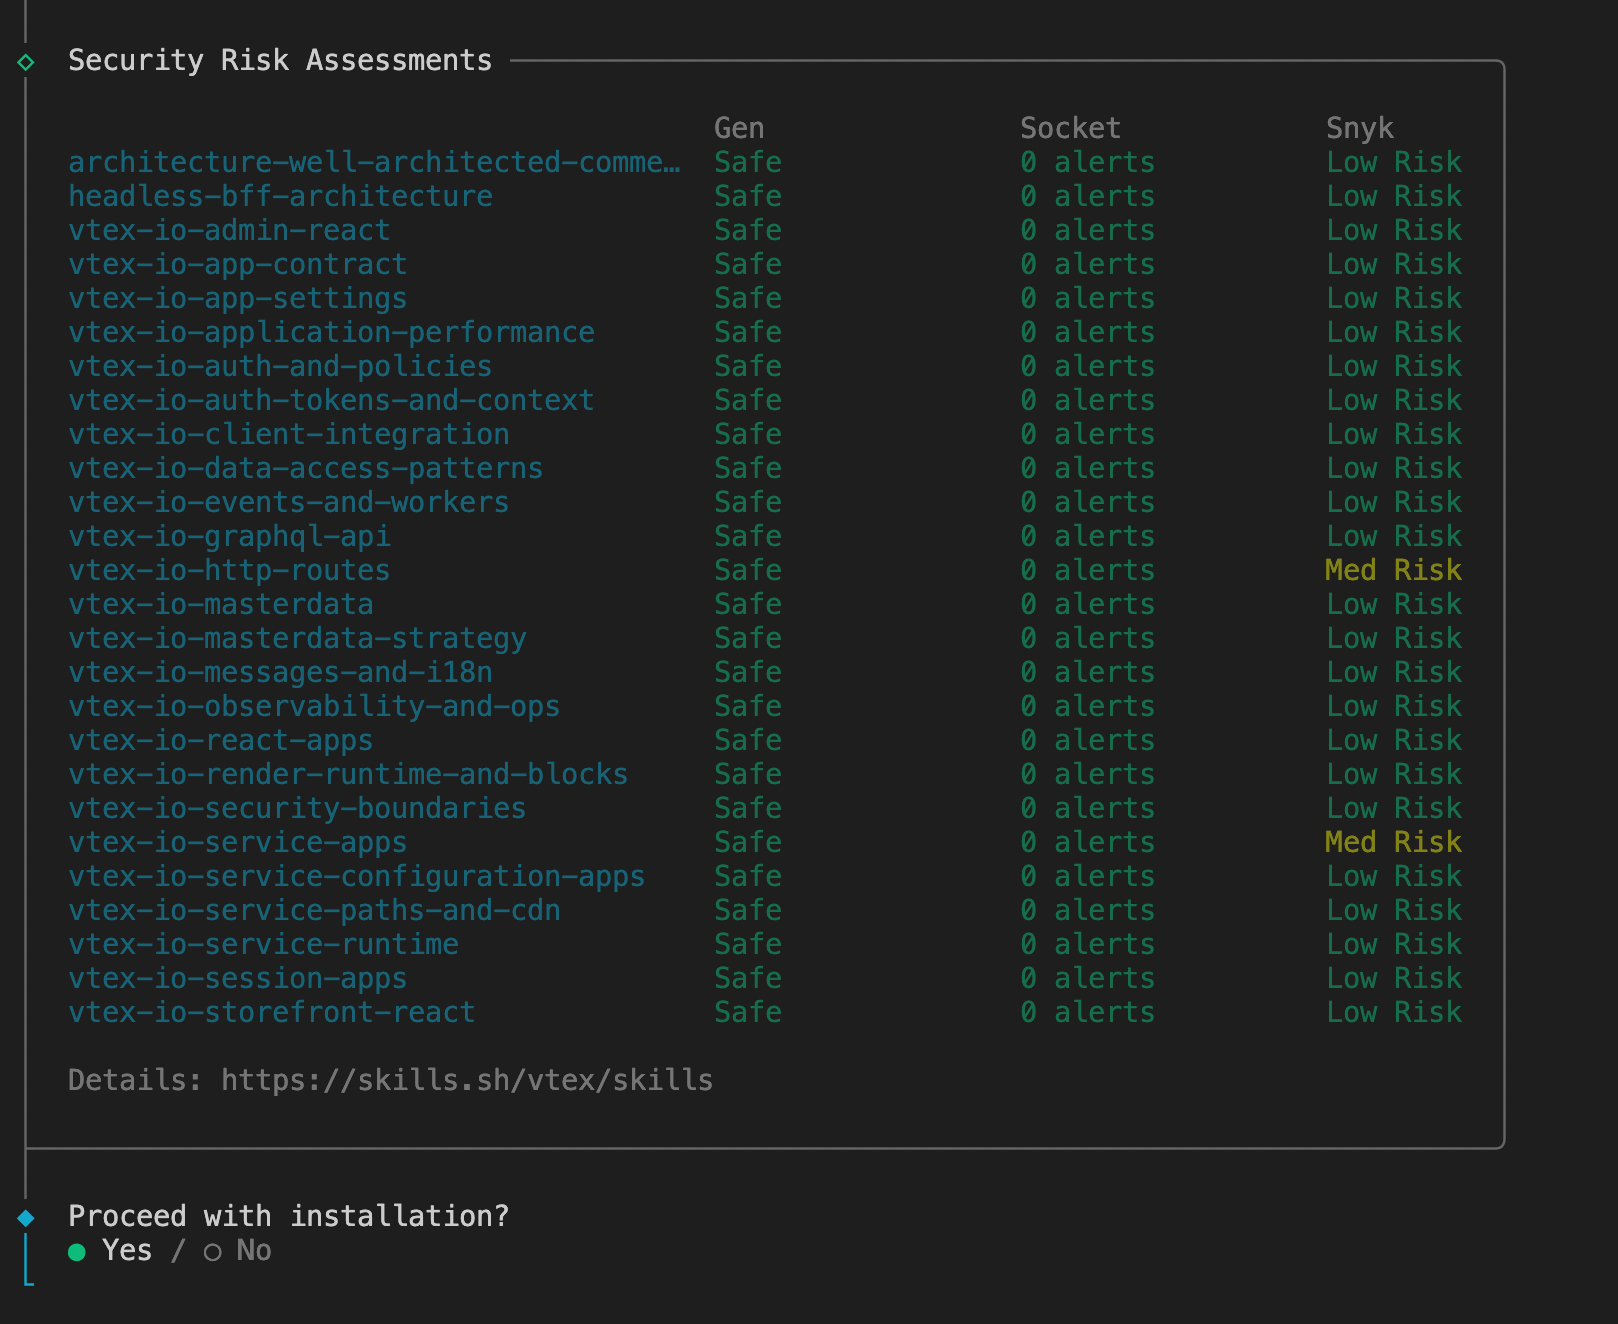Open the skills.sh/vtex/skills details URL

(x=467, y=1080)
